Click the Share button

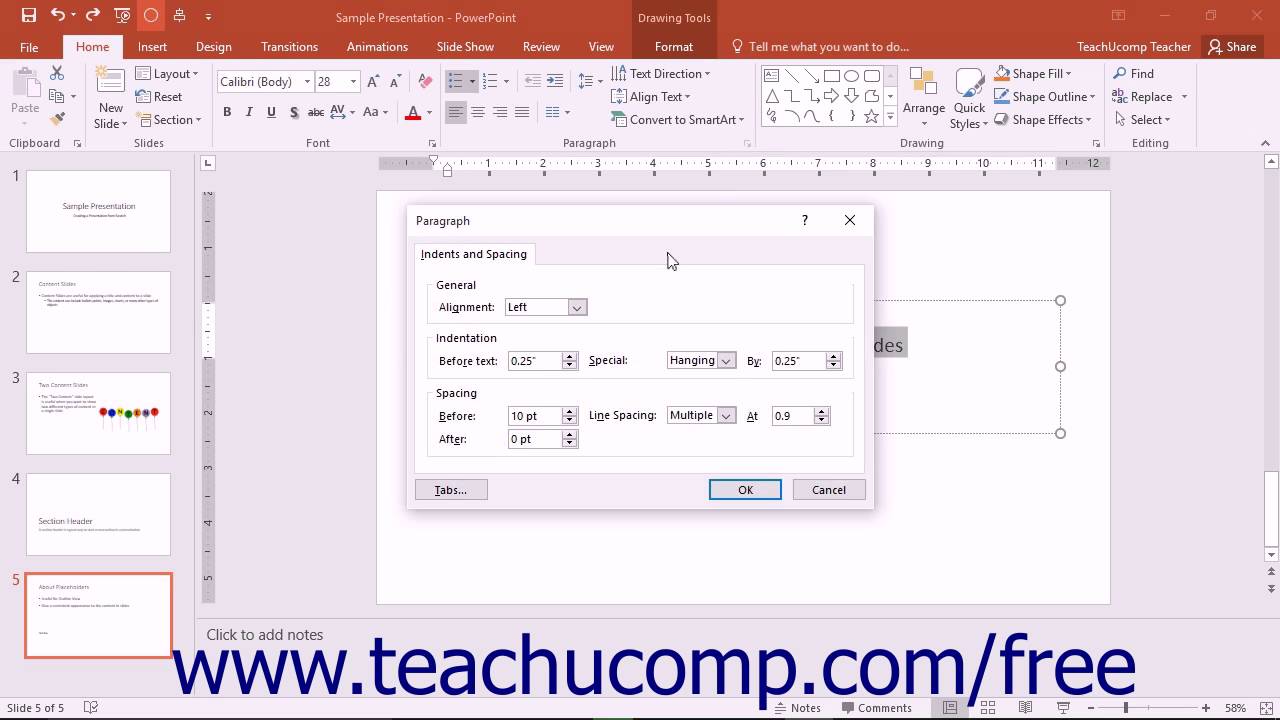[1230, 46]
